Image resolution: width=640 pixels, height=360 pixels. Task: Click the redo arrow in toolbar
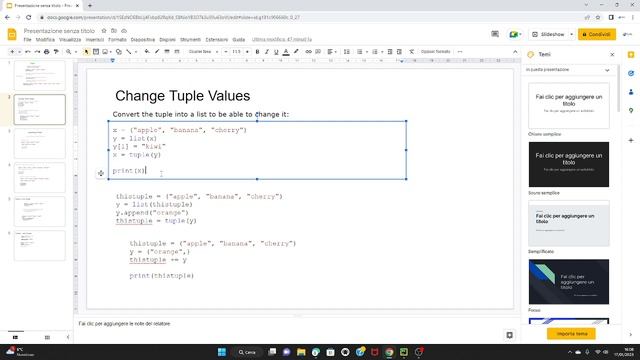click(x=37, y=52)
